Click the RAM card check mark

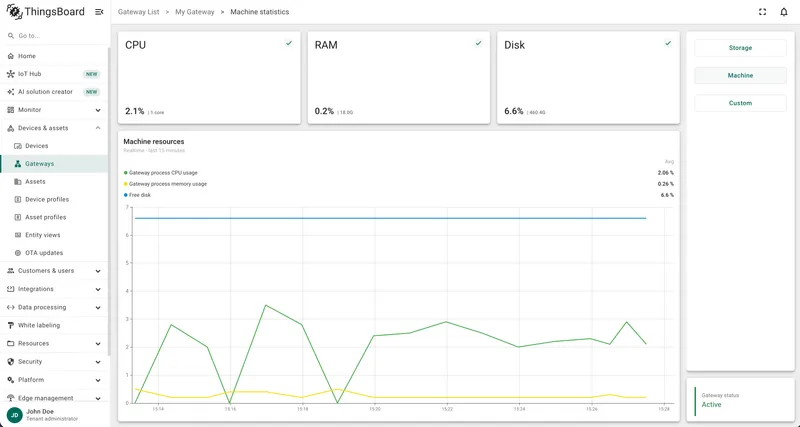click(x=479, y=43)
